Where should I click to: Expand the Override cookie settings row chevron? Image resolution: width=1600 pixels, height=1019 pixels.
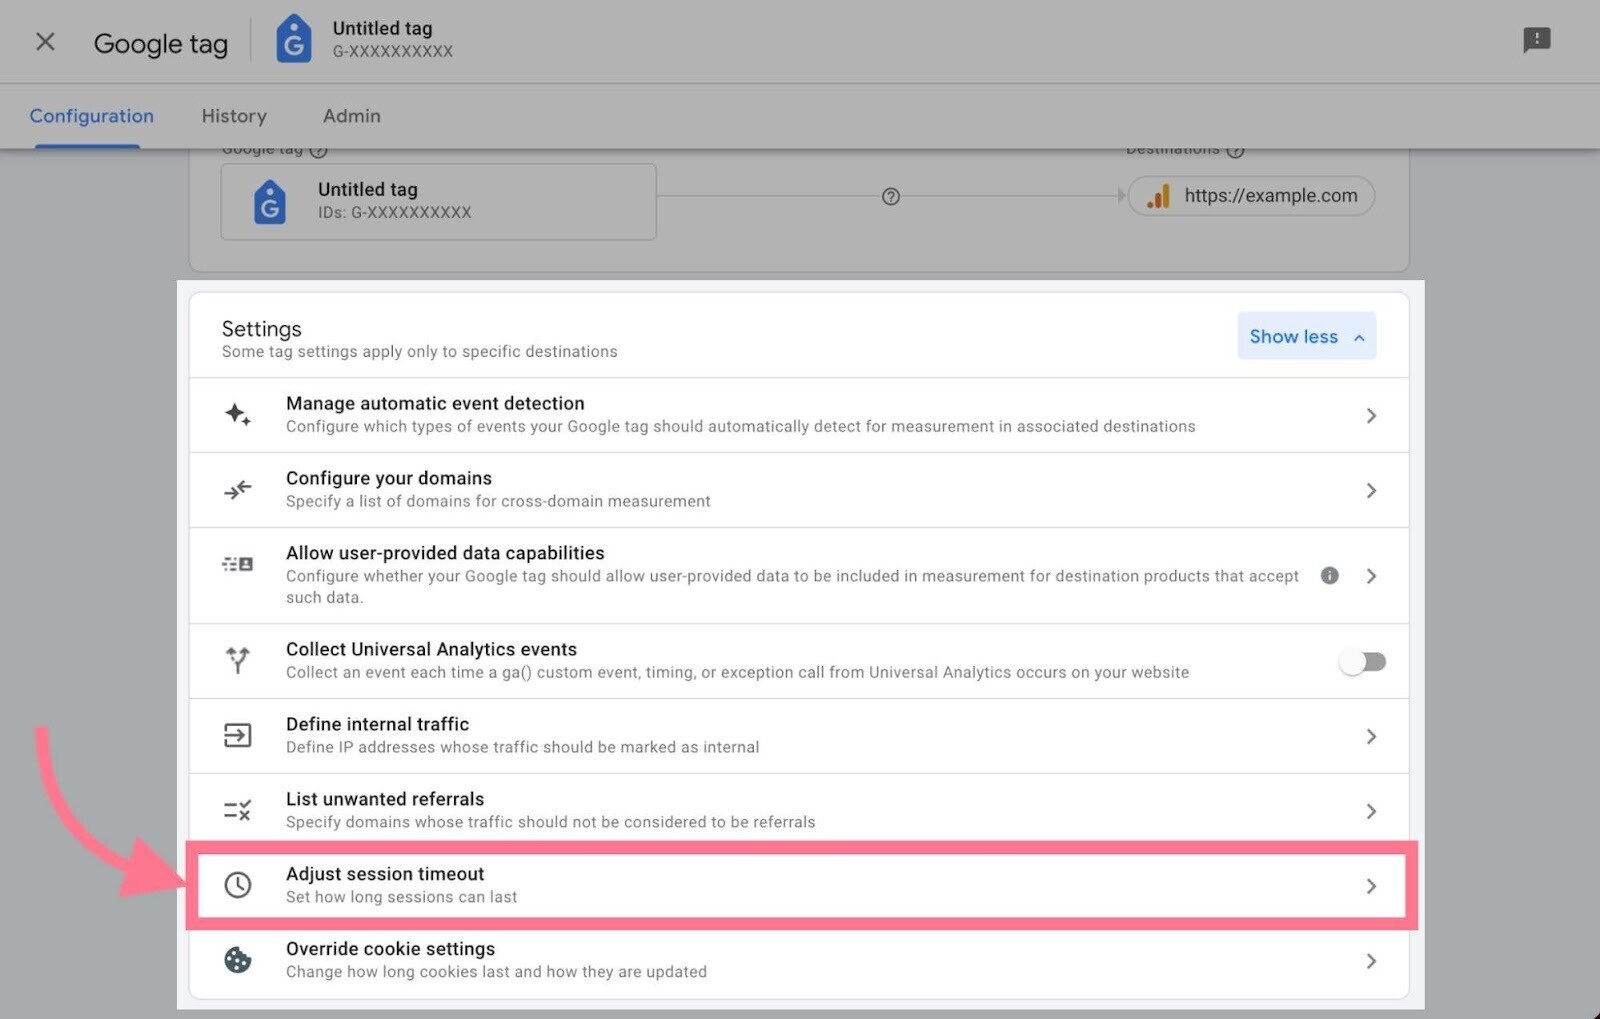(1371, 960)
